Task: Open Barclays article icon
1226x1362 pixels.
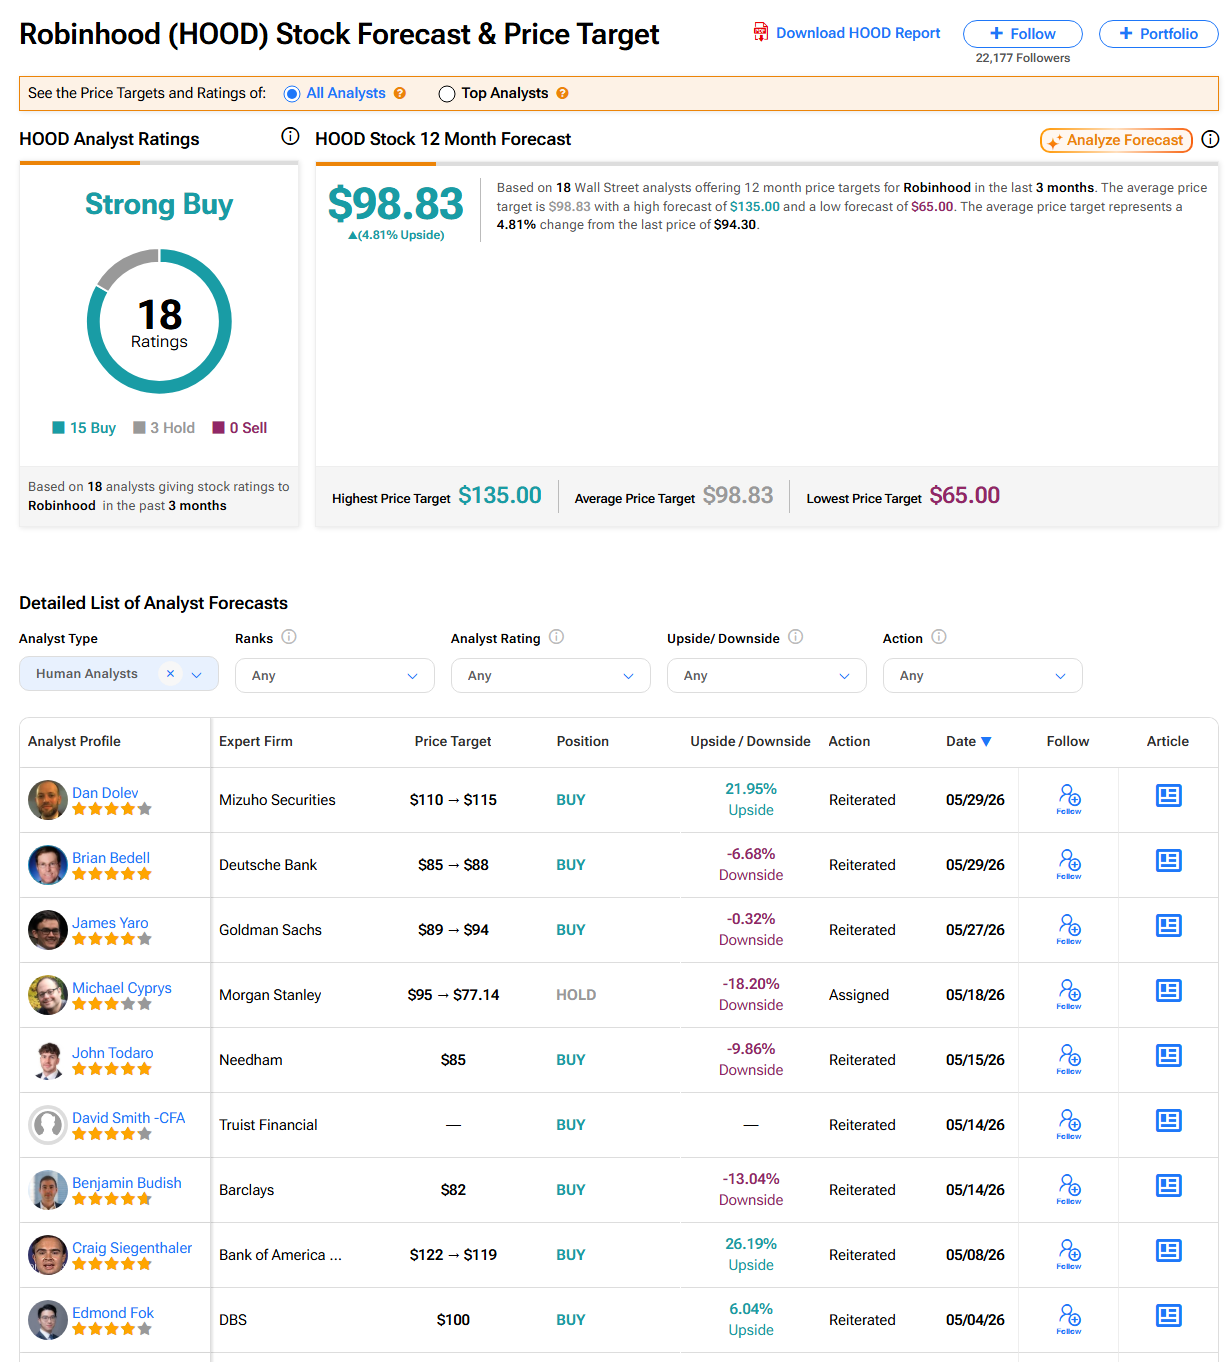Action: point(1169,1186)
